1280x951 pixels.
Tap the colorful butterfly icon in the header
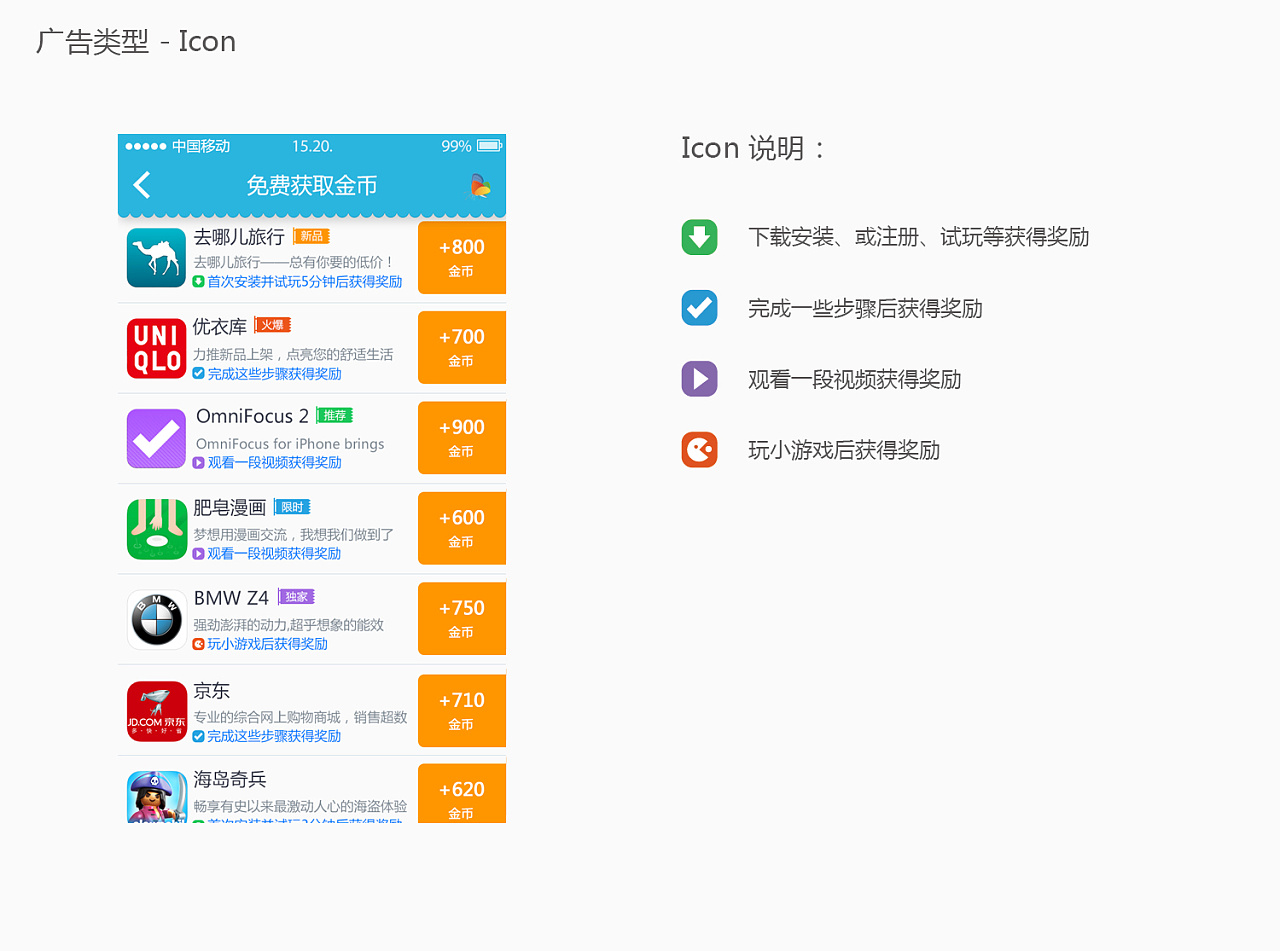pos(479,186)
